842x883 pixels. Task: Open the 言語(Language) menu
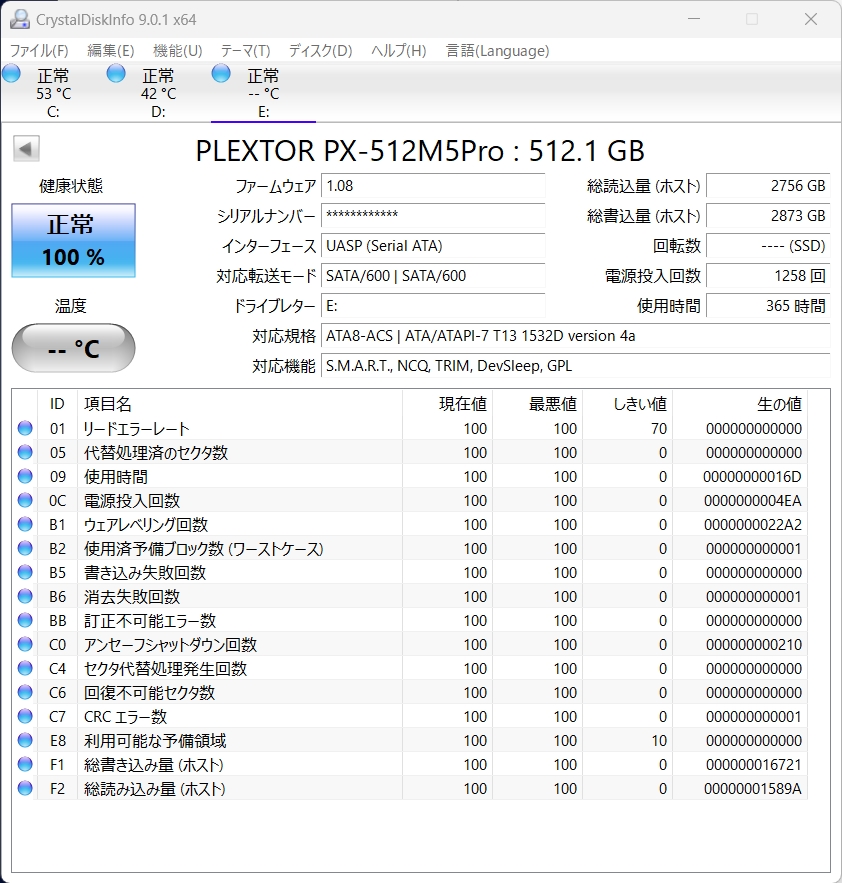(x=497, y=51)
